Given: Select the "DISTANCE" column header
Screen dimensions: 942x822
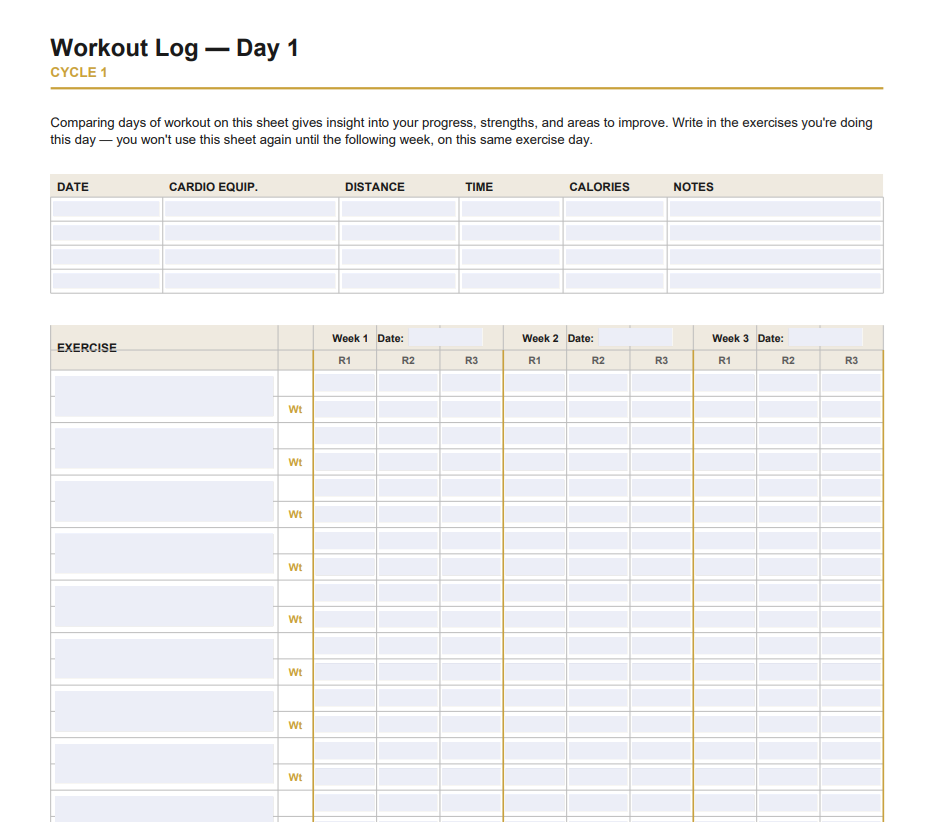Looking at the screenshot, I should click(x=375, y=187).
